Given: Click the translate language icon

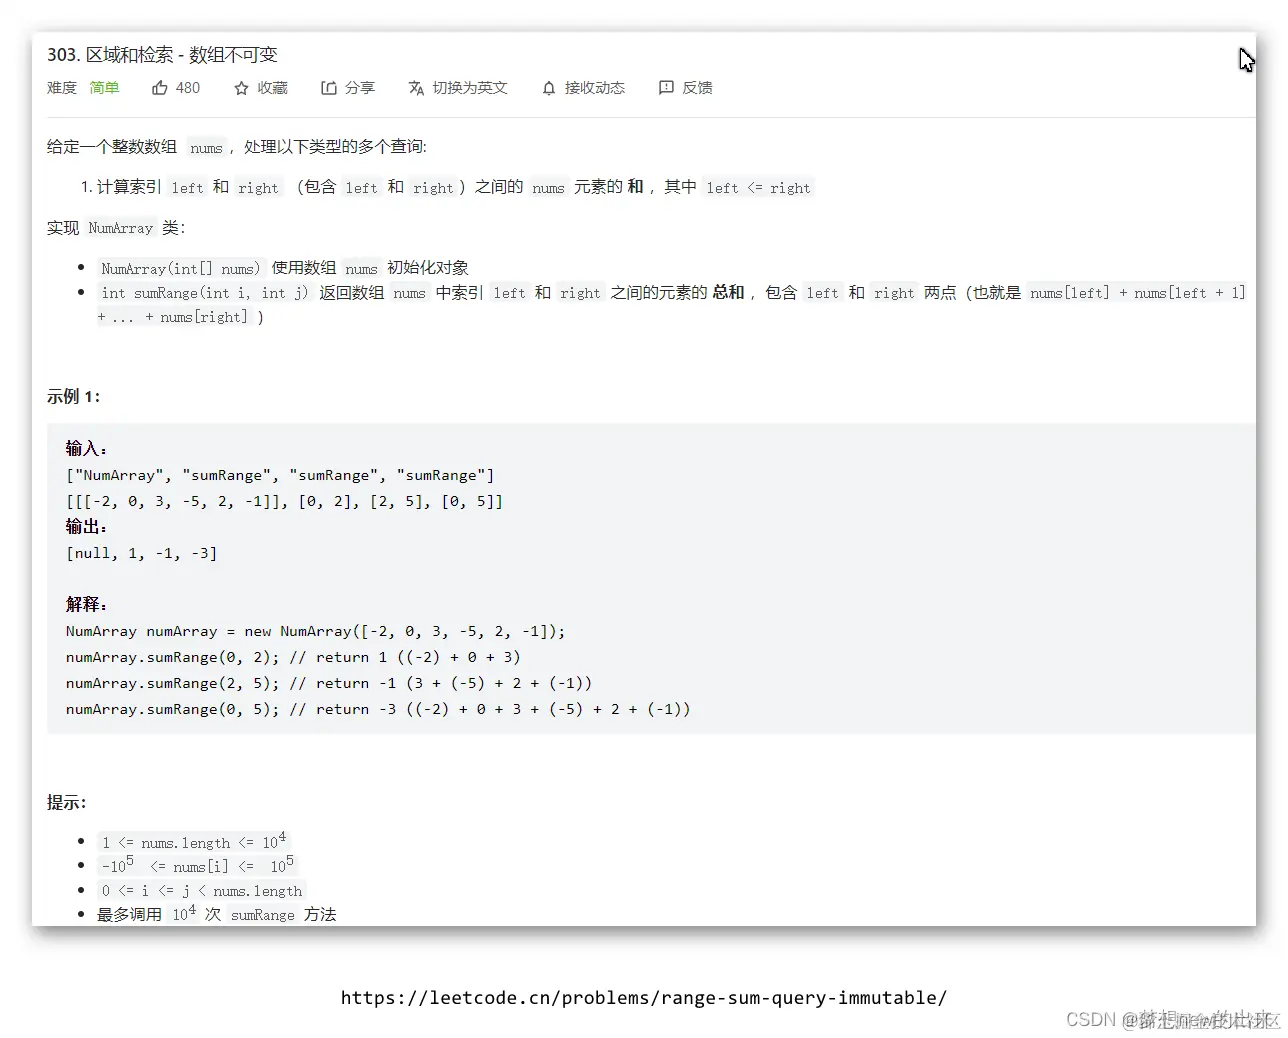Looking at the screenshot, I should [416, 88].
